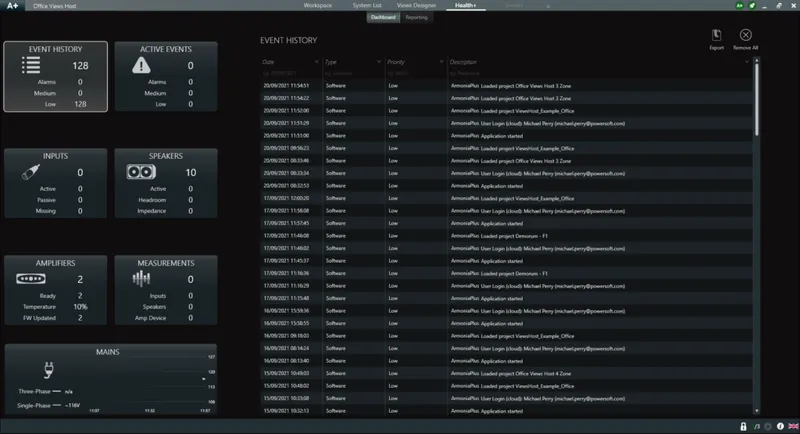Image resolution: width=800 pixels, height=434 pixels.
Task: Click the Active Events warning triangle icon
Action: point(141,65)
